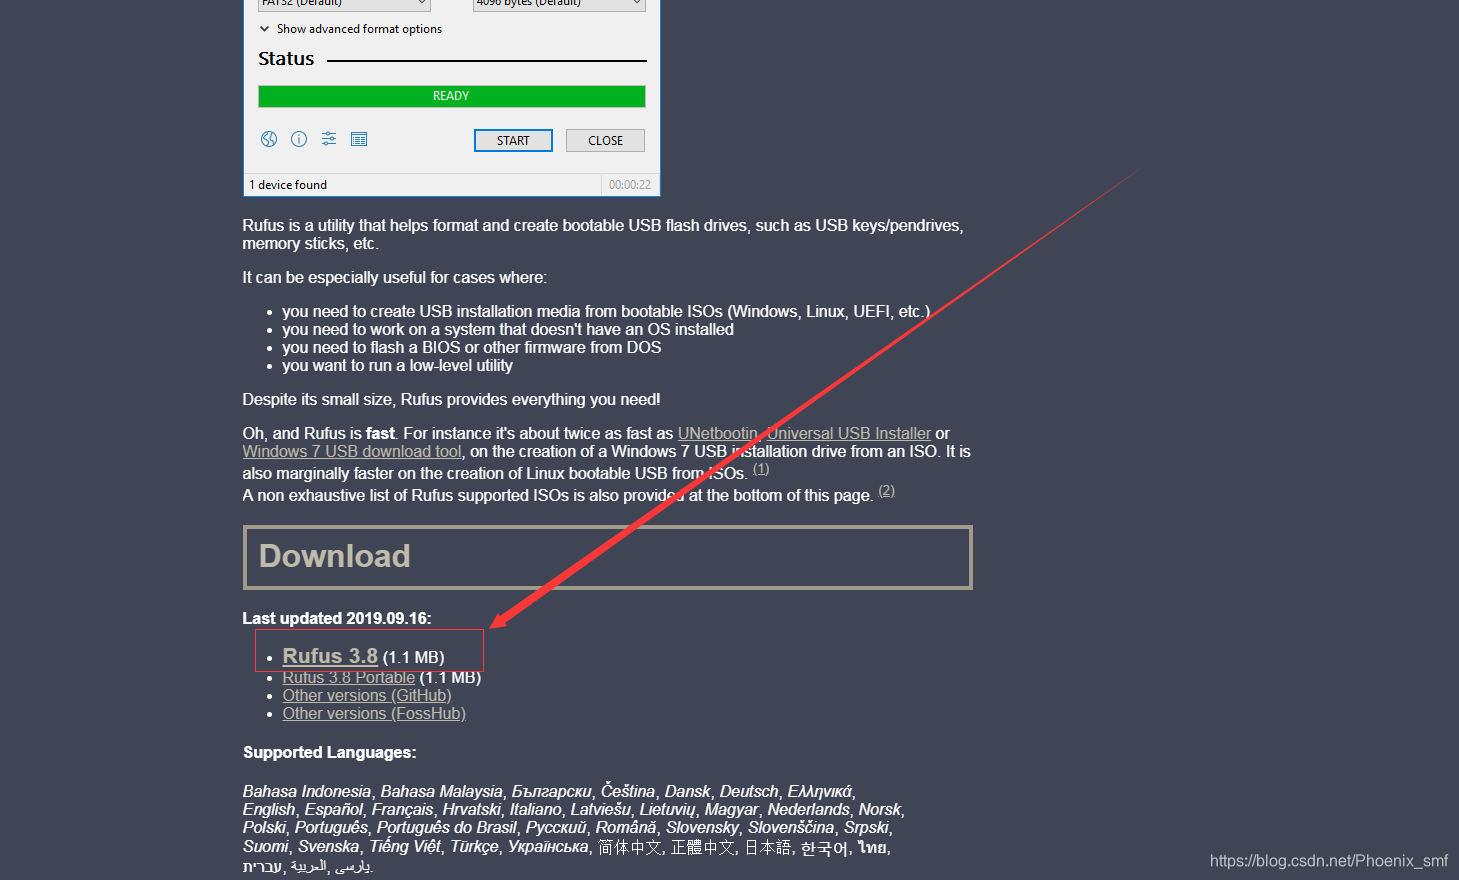Screen dimensions: 1459x880
Task: Click the 00:00:22 timer in status bar
Action: tap(630, 185)
